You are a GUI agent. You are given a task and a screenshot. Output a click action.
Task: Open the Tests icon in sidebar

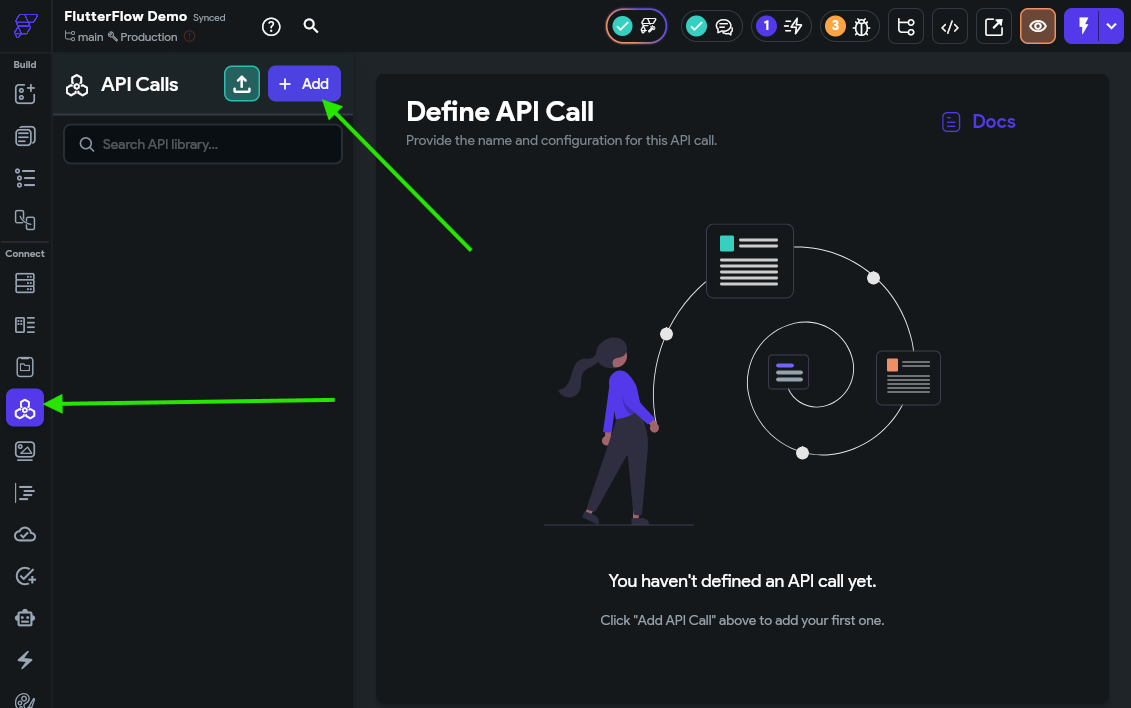(x=25, y=576)
